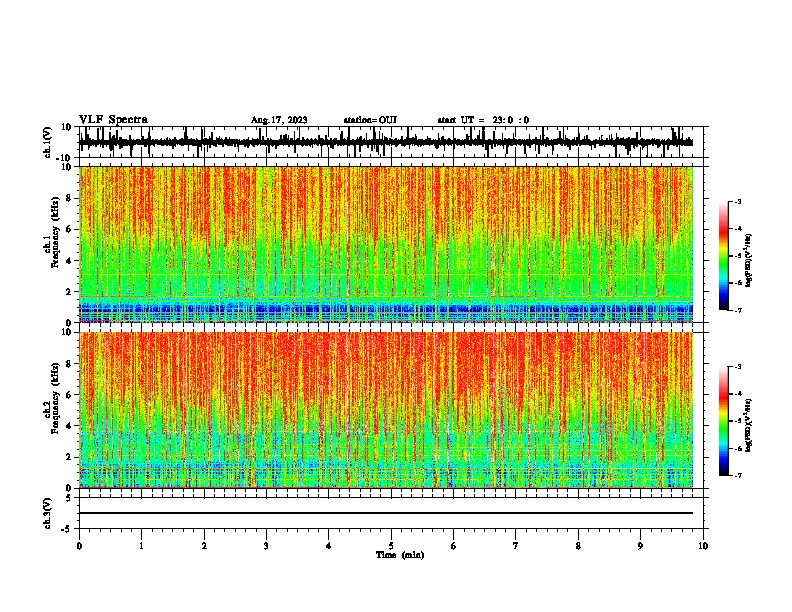The height and width of the screenshot is (612, 792).
Task: Click the ch.1 frequency axis tick "8"
Action: tap(69, 198)
